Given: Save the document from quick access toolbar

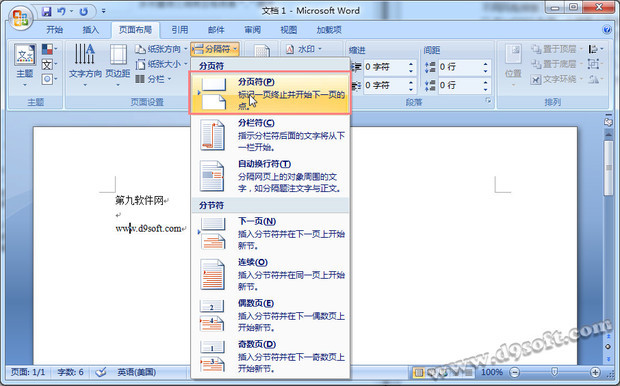Looking at the screenshot, I should [x=47, y=11].
